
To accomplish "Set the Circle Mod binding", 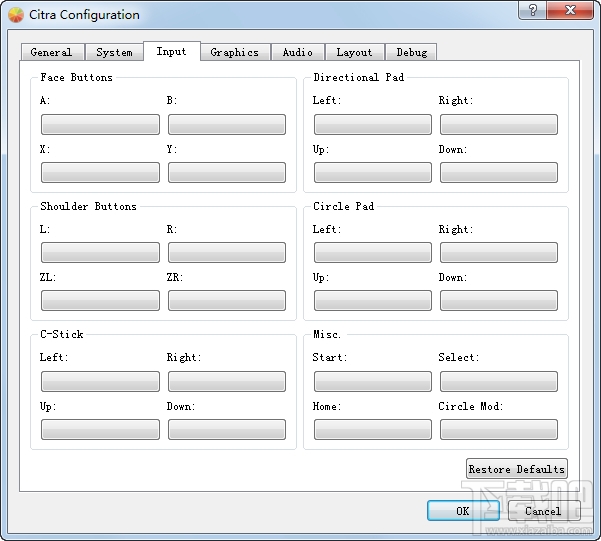I will [499, 429].
